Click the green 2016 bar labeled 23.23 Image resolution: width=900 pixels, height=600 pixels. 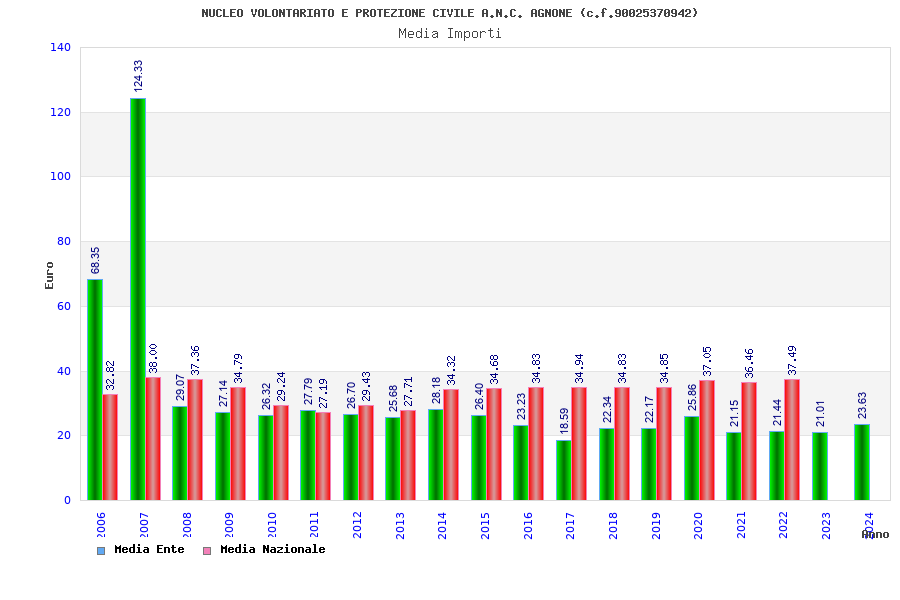pos(521,463)
